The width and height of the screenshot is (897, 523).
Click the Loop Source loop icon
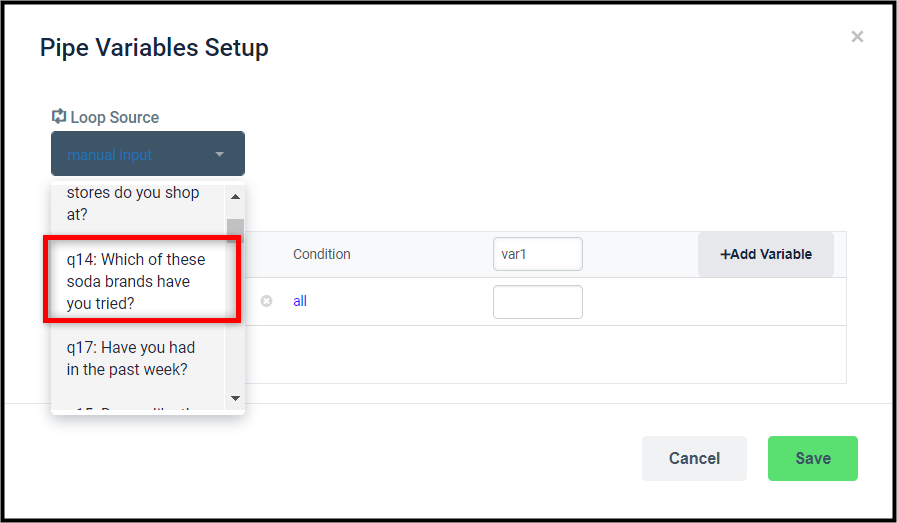(59, 116)
